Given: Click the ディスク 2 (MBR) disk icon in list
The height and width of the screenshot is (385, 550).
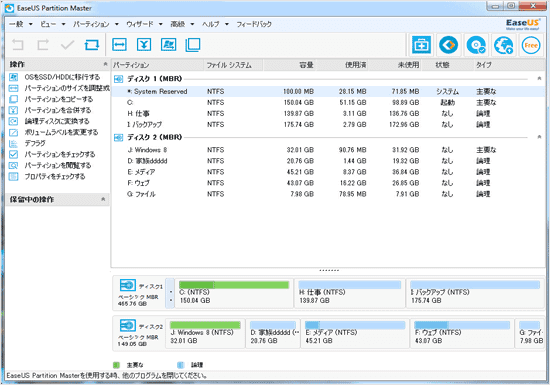Looking at the screenshot, I should [119, 137].
